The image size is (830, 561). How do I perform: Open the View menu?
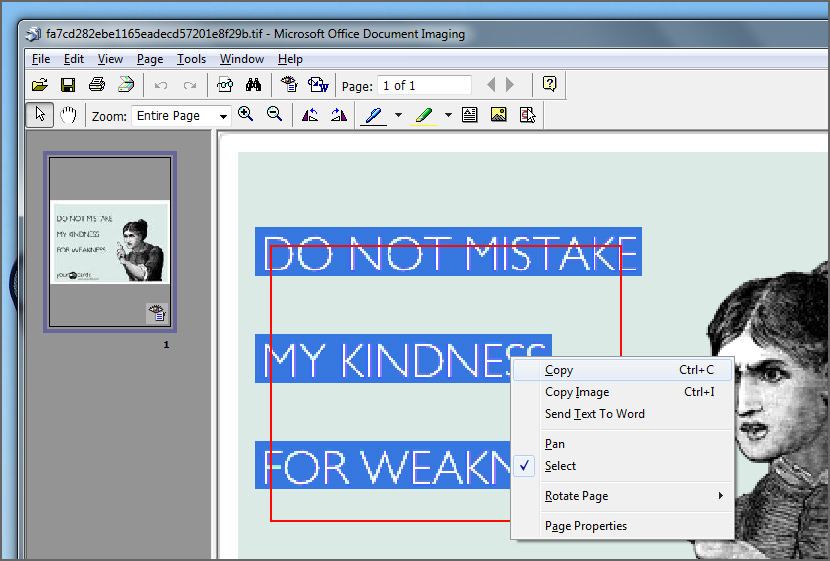coord(110,59)
